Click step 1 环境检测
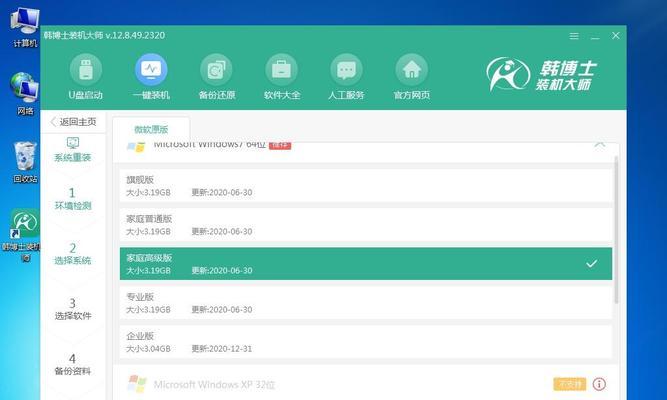 (73, 199)
